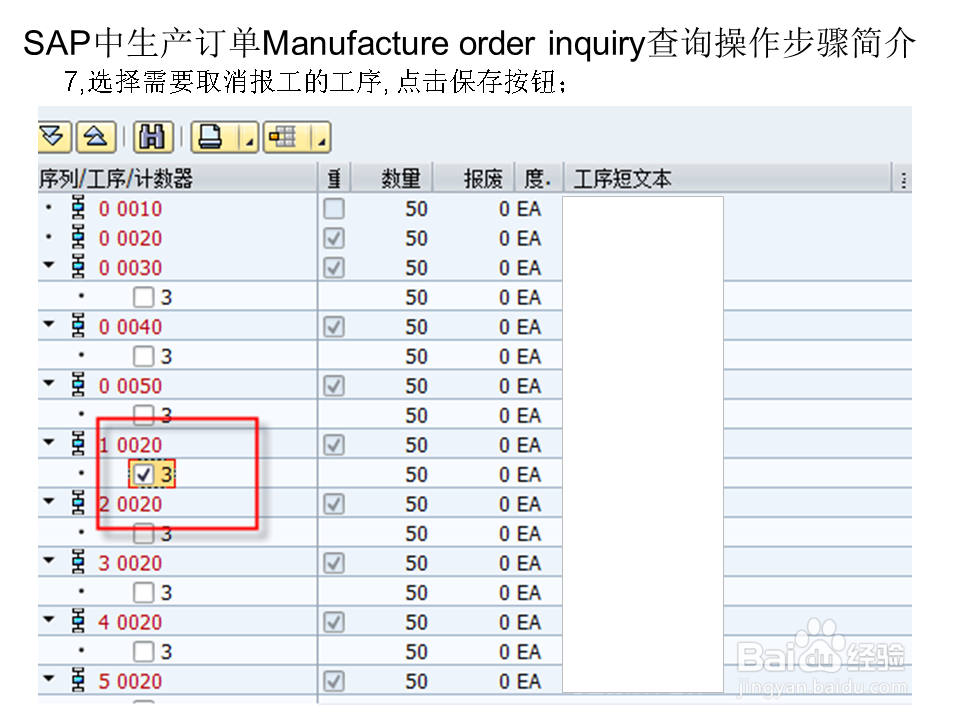The height and width of the screenshot is (720, 960).
Task: Check counter 3 box under 0 0030
Action: tap(143, 297)
